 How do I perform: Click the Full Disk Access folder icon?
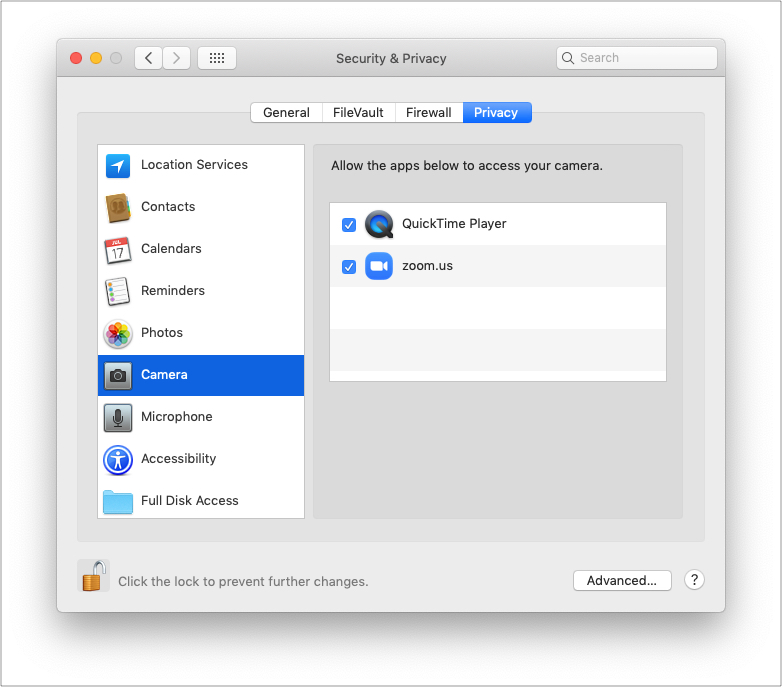click(x=118, y=502)
